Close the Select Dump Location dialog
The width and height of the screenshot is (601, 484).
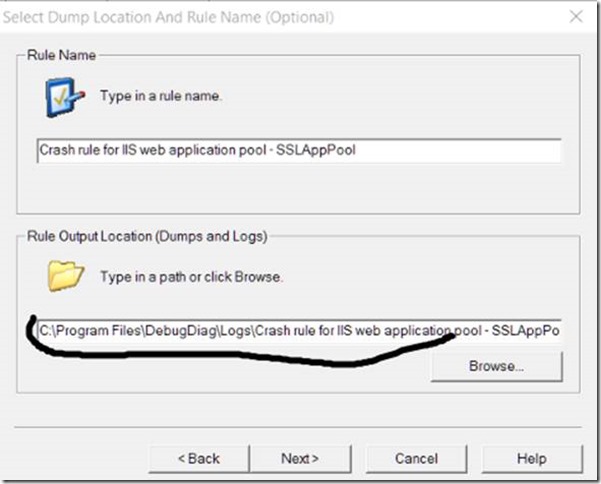pyautogui.click(x=577, y=17)
